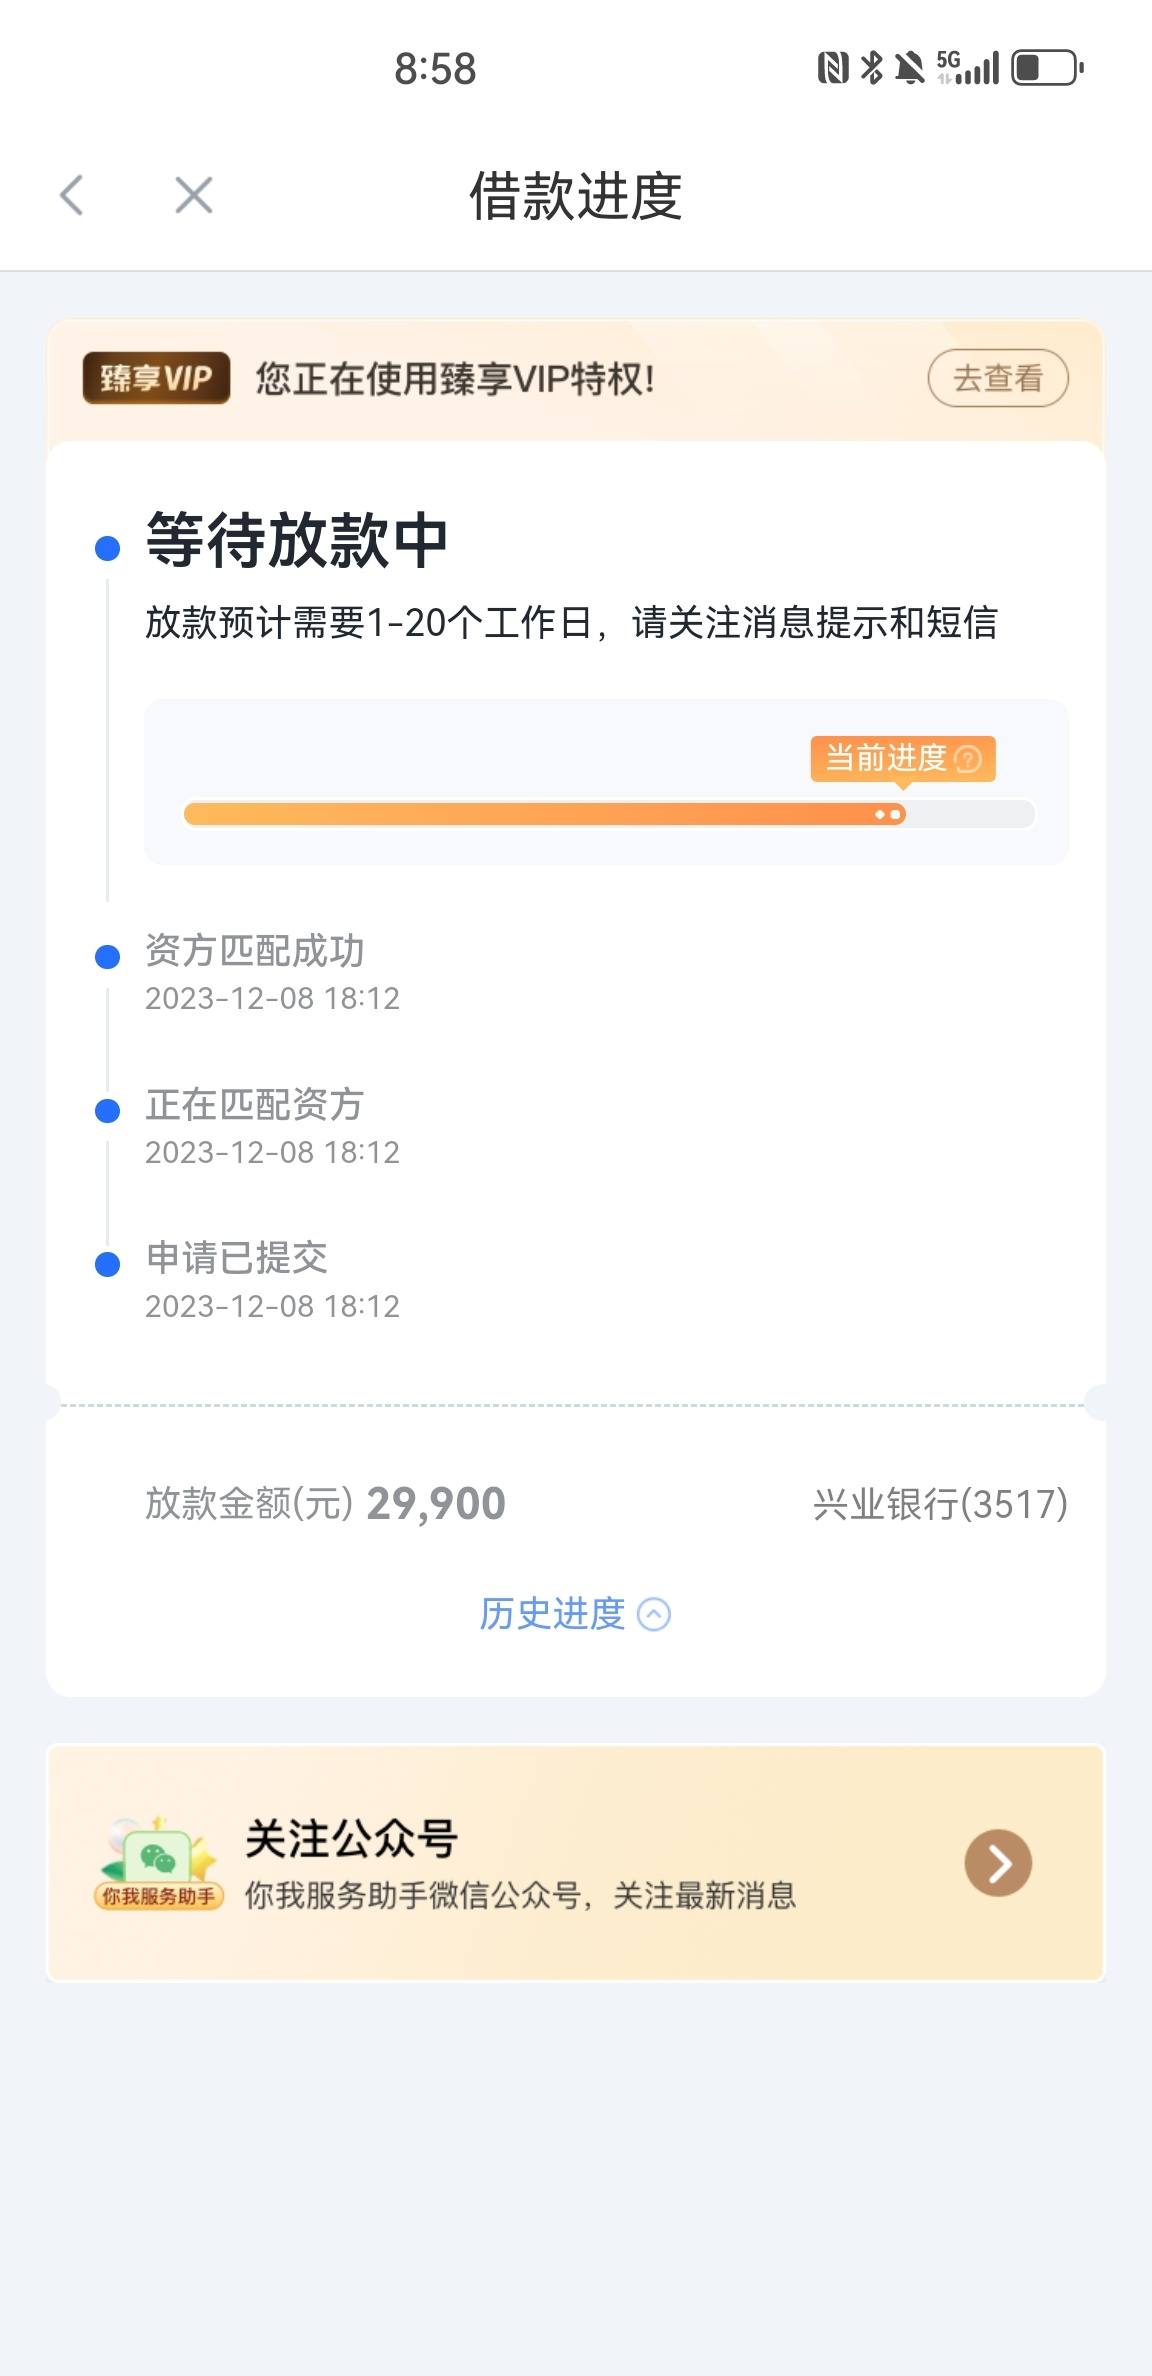Image resolution: width=1152 pixels, height=2376 pixels.
Task: Tap the 兴业银行(3517) bank account text
Action: (x=940, y=1504)
